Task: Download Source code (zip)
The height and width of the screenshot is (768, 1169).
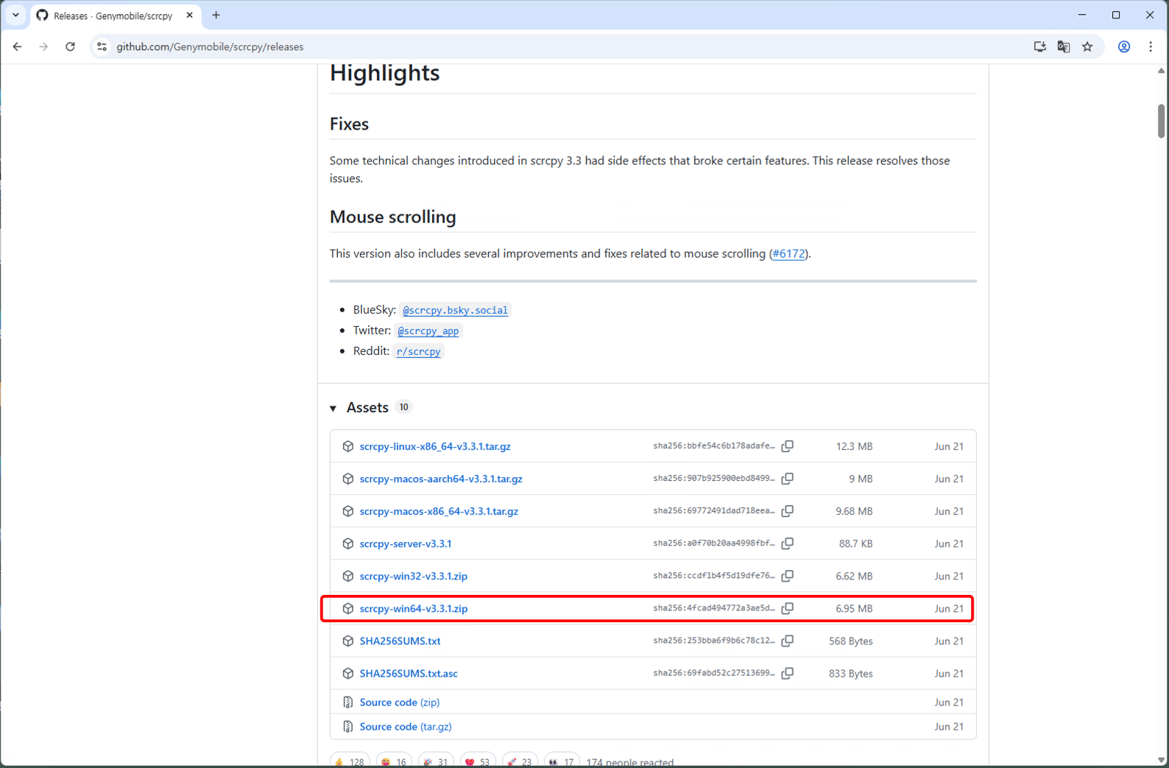Action: 400,702
